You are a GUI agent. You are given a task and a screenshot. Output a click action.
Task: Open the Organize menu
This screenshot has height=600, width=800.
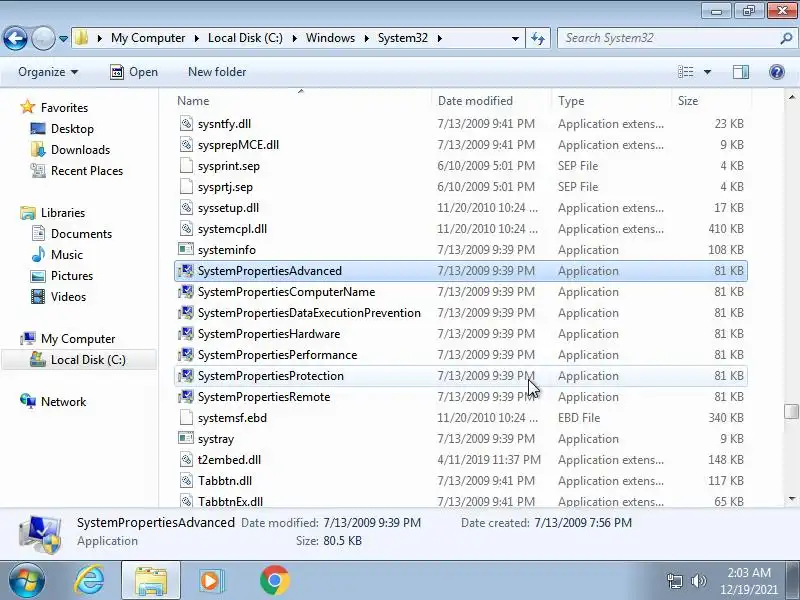point(48,72)
